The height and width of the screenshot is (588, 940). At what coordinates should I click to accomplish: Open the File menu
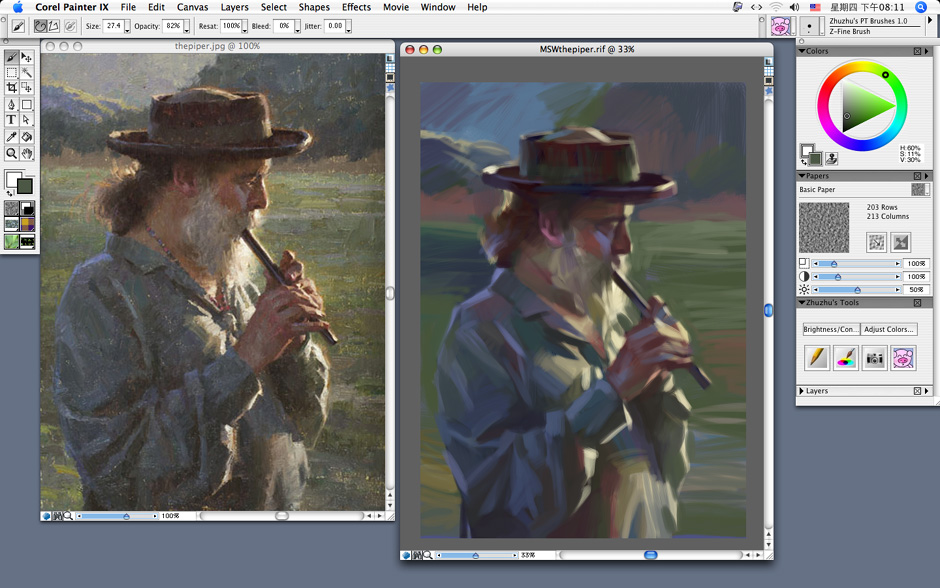(x=128, y=7)
